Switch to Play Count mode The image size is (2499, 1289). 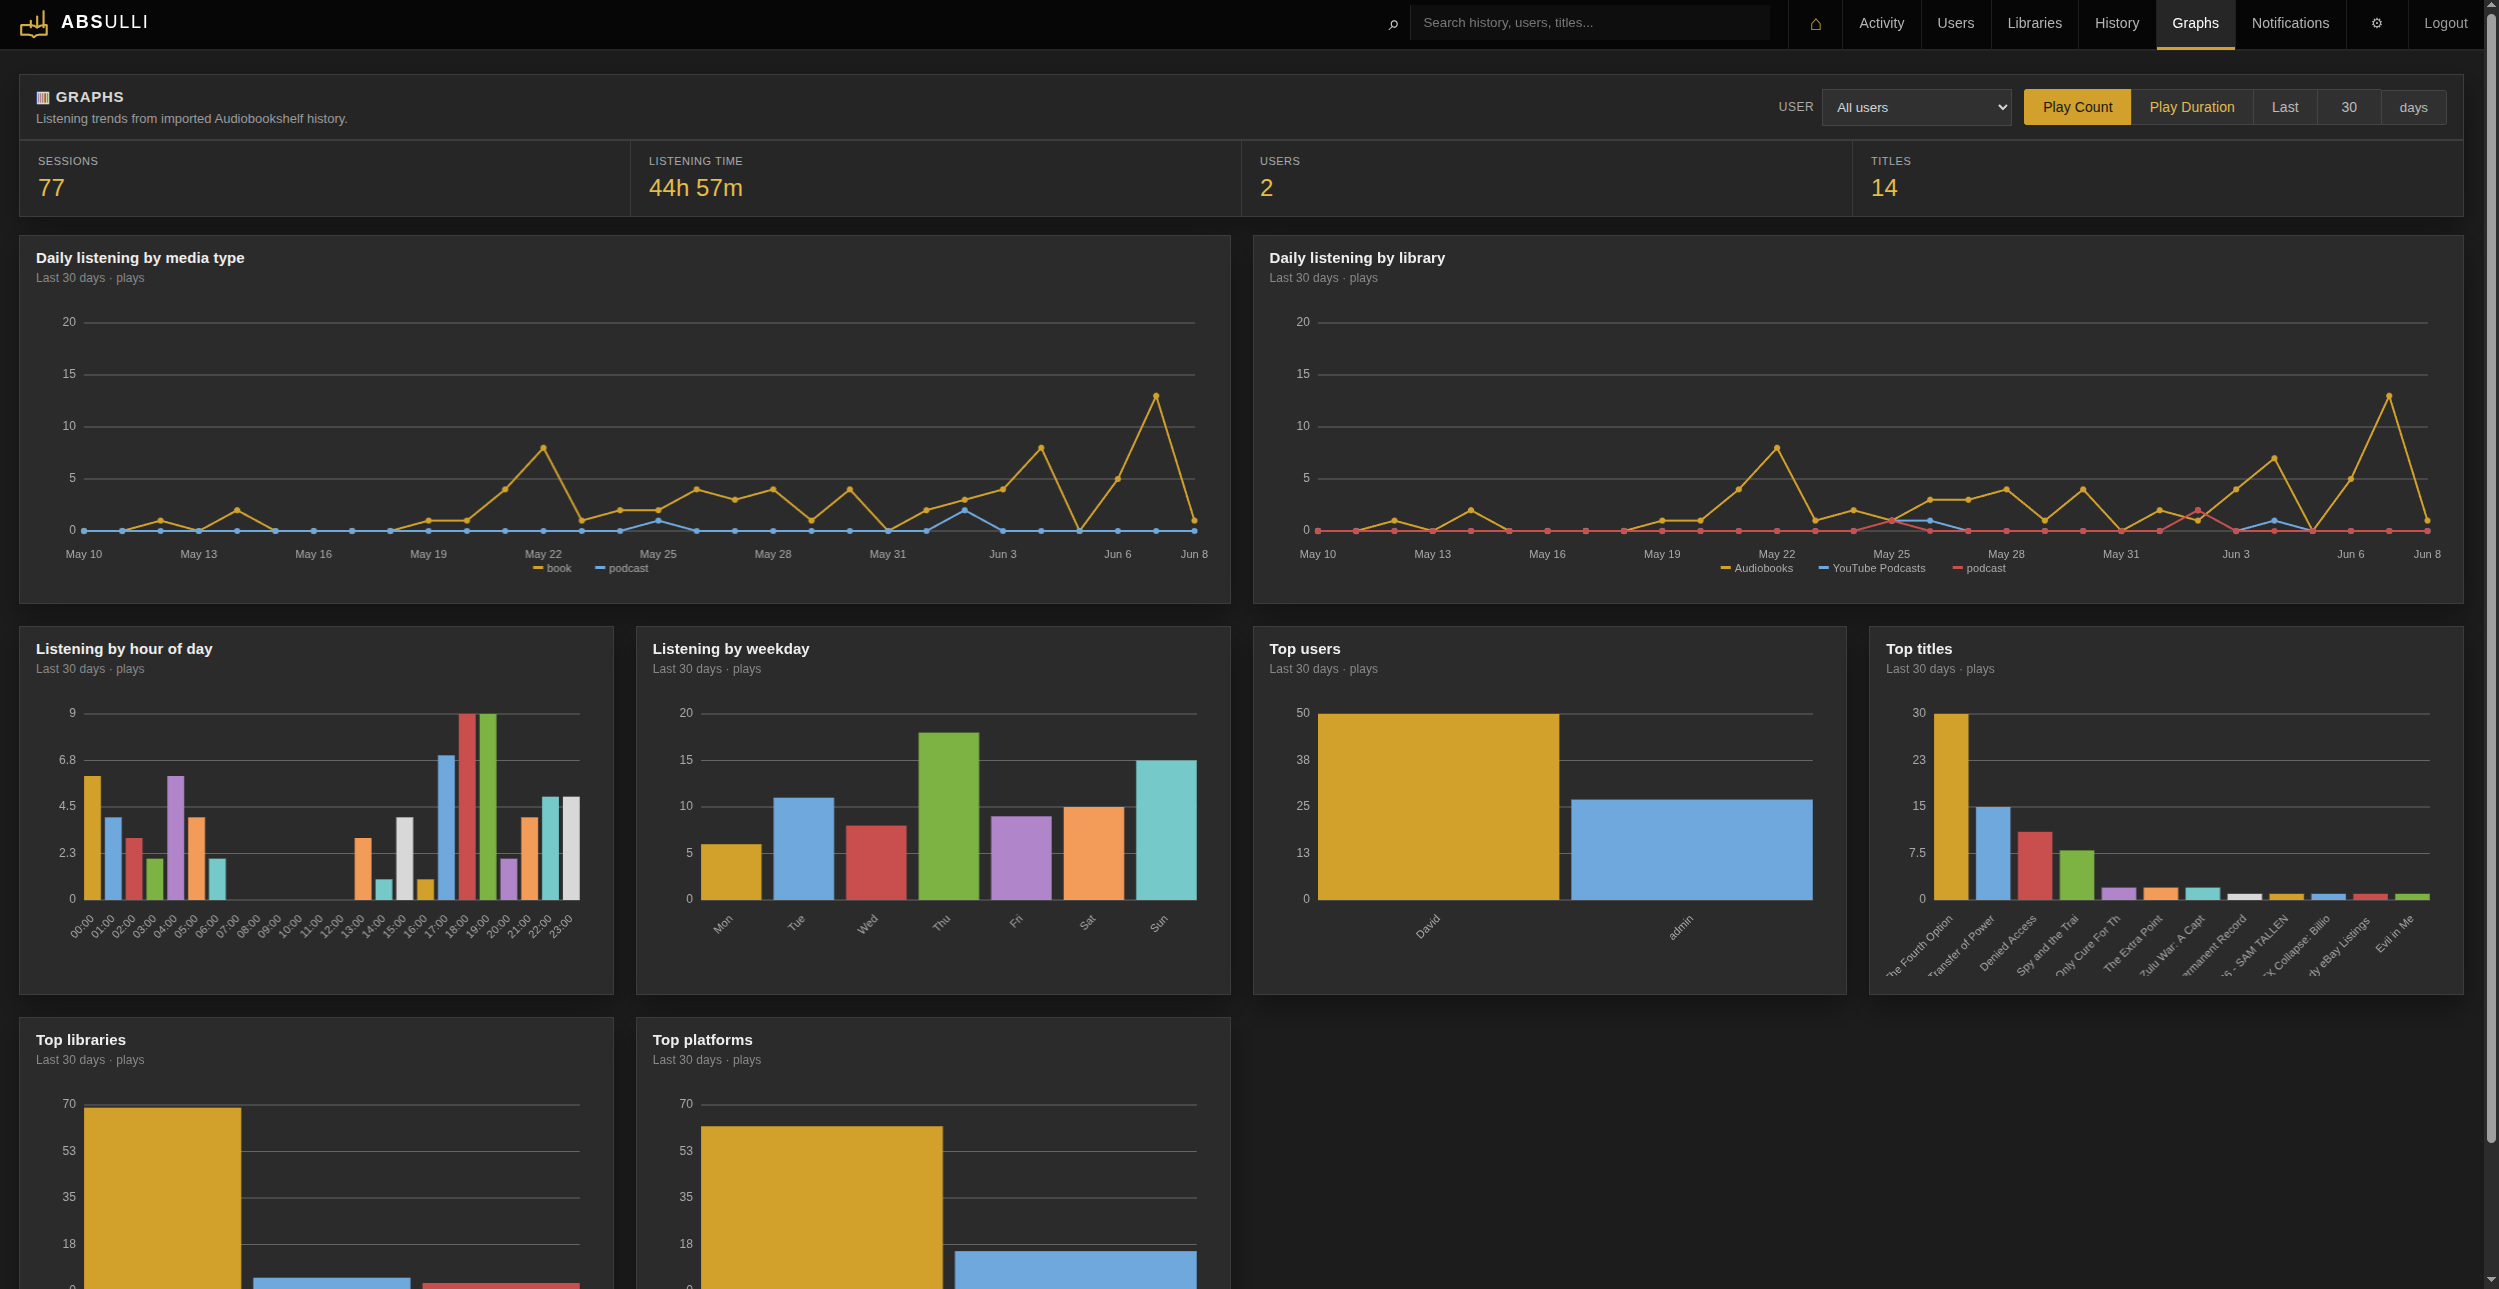[2077, 107]
